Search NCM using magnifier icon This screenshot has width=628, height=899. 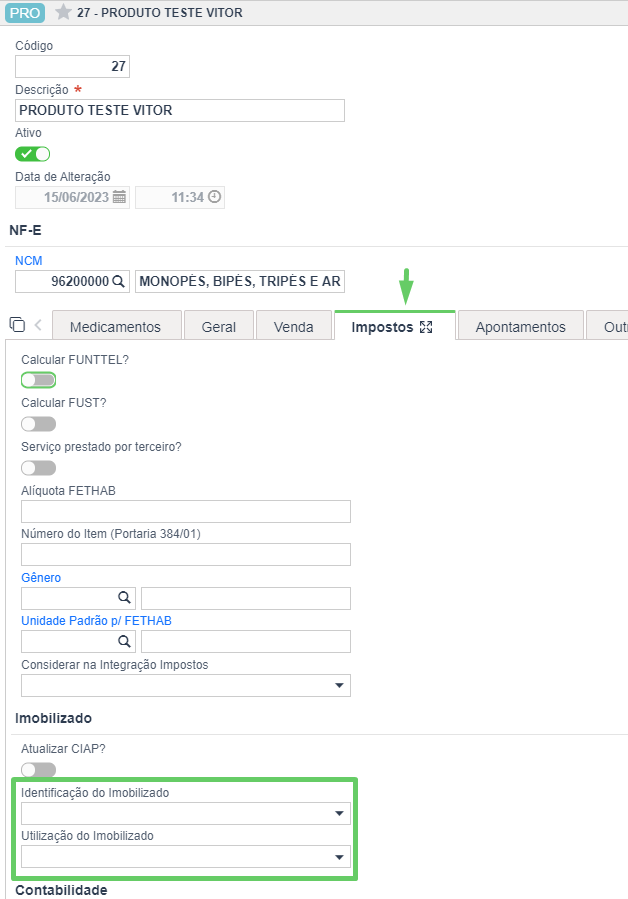click(x=119, y=282)
